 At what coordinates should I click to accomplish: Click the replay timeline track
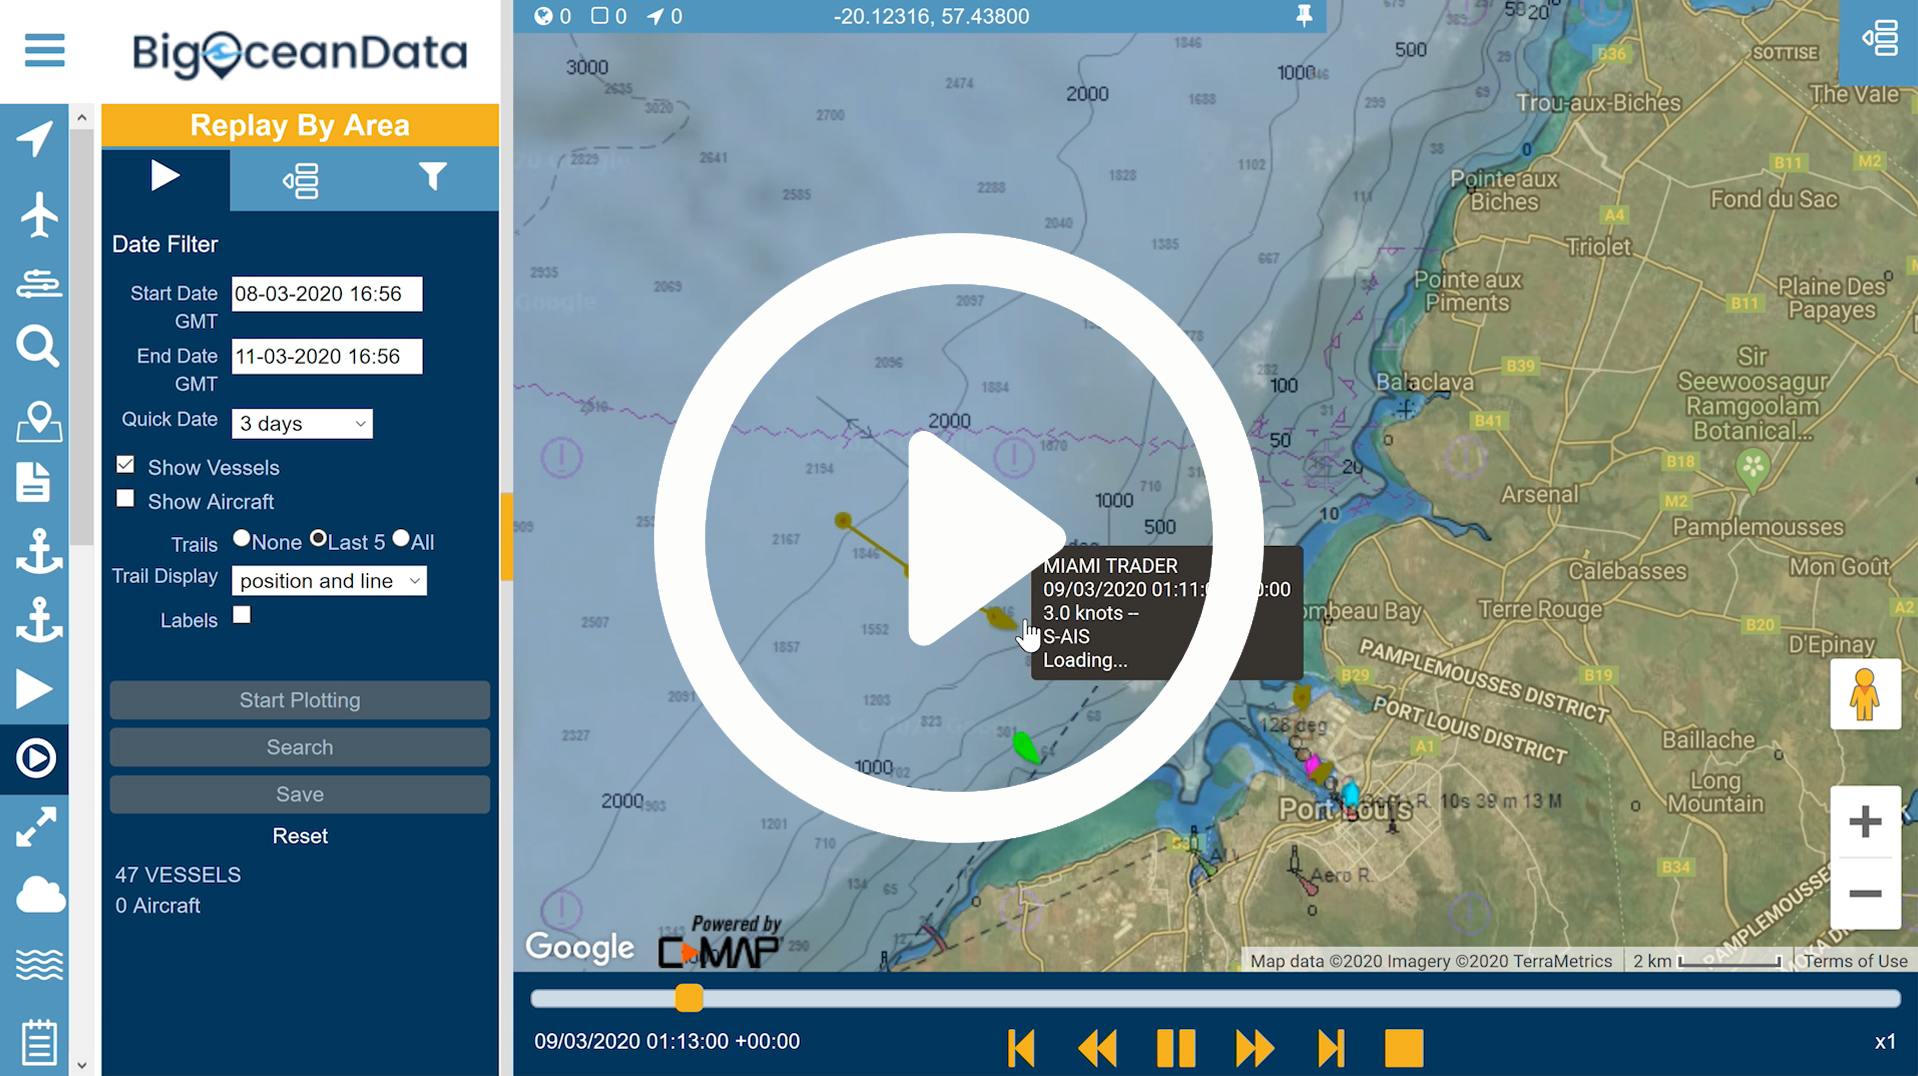coord(1215,998)
